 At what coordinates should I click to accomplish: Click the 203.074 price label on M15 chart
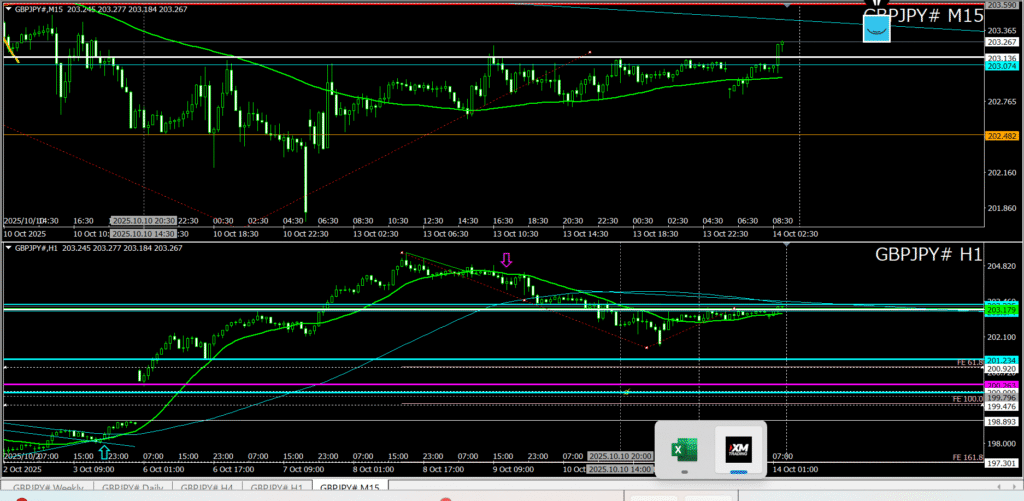click(1002, 66)
